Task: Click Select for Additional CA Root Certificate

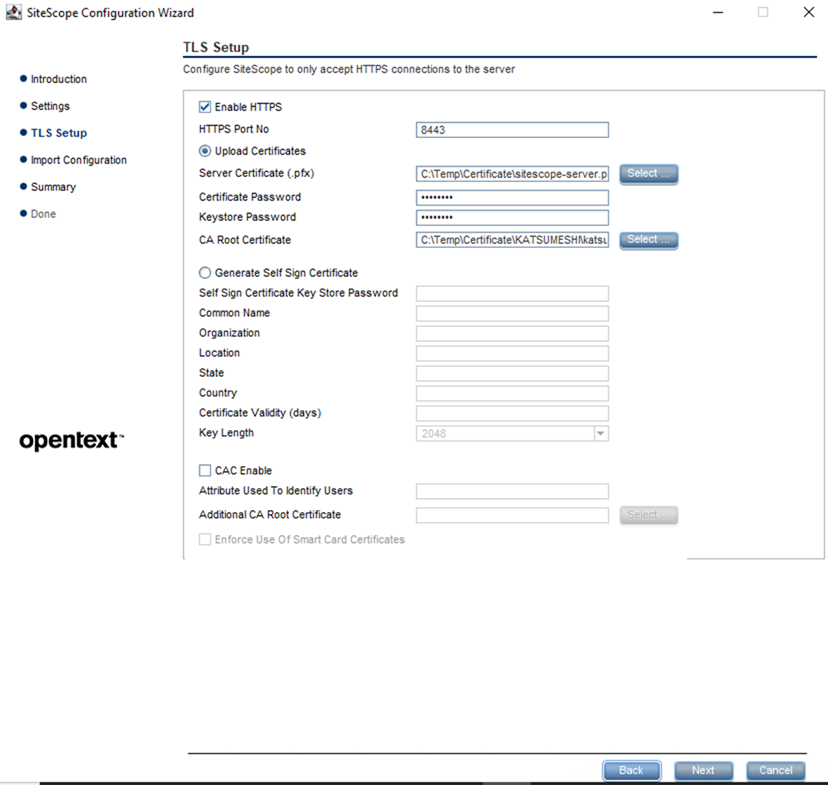Action: click(x=648, y=515)
